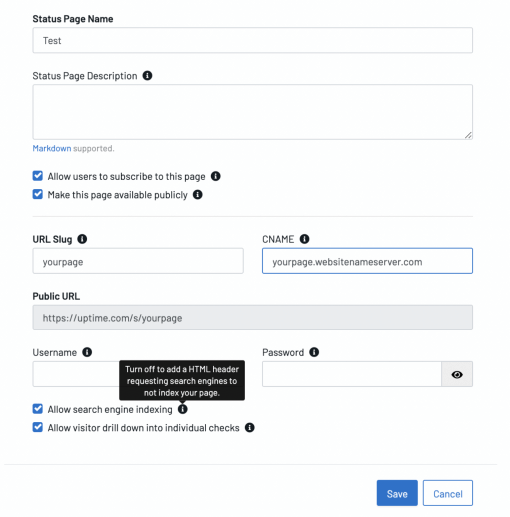Click info icon for visitor drill down option

250,427
